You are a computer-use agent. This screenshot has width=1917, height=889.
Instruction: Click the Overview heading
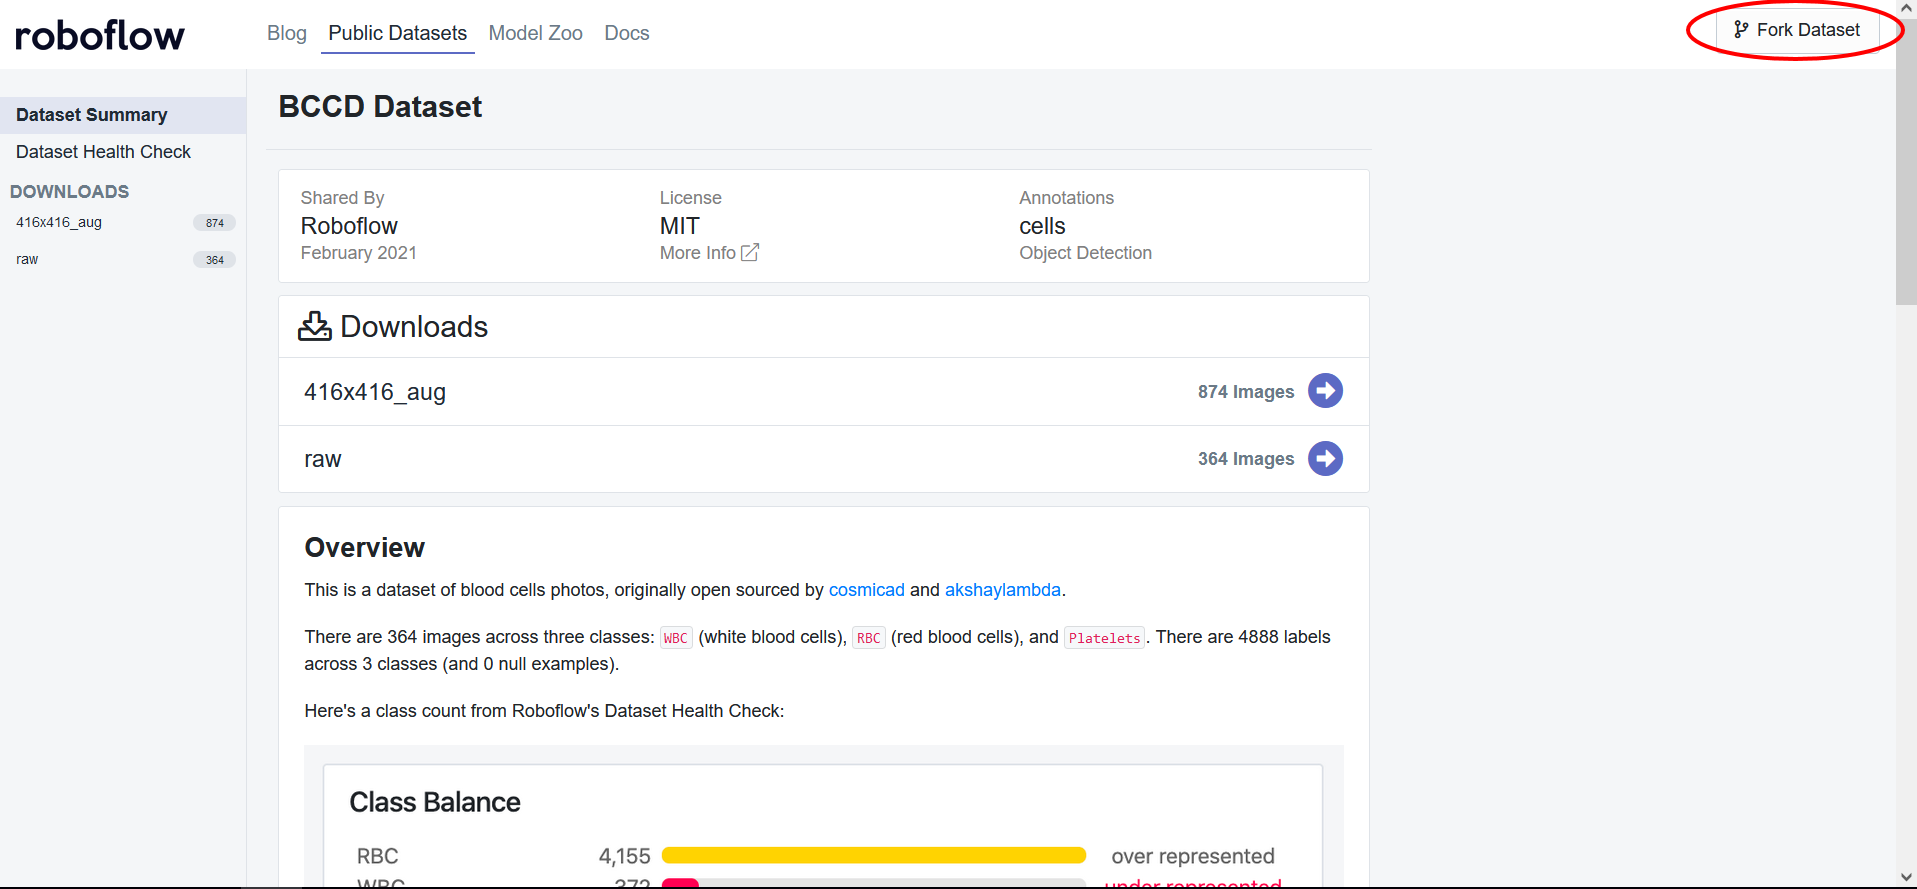365,548
